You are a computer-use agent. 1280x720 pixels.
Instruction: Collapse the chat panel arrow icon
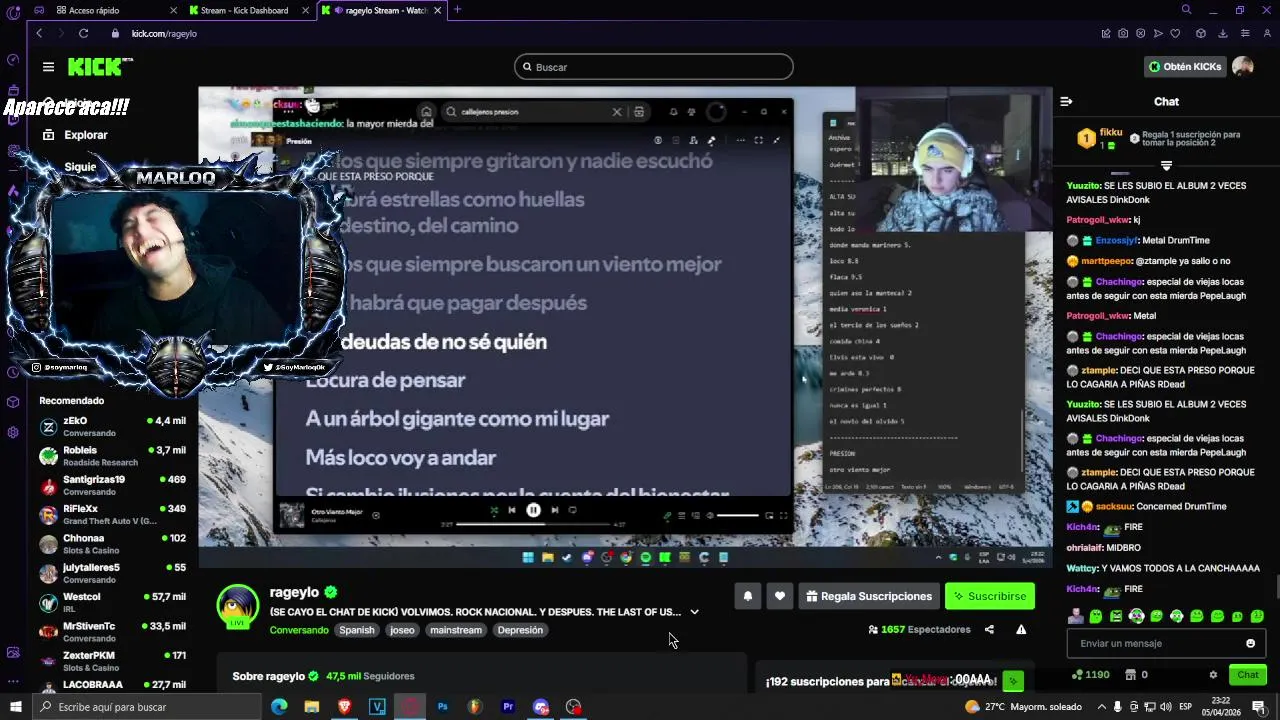click(1066, 101)
